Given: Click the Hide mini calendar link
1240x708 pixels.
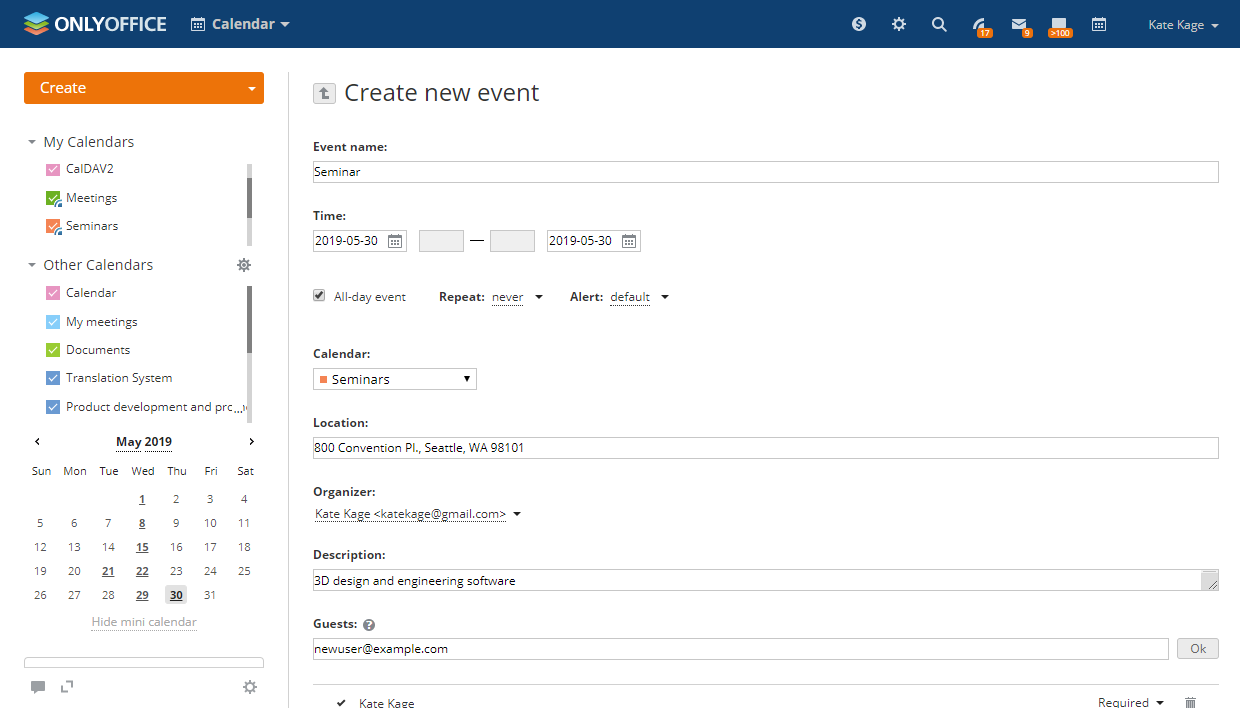Looking at the screenshot, I should pos(144,622).
